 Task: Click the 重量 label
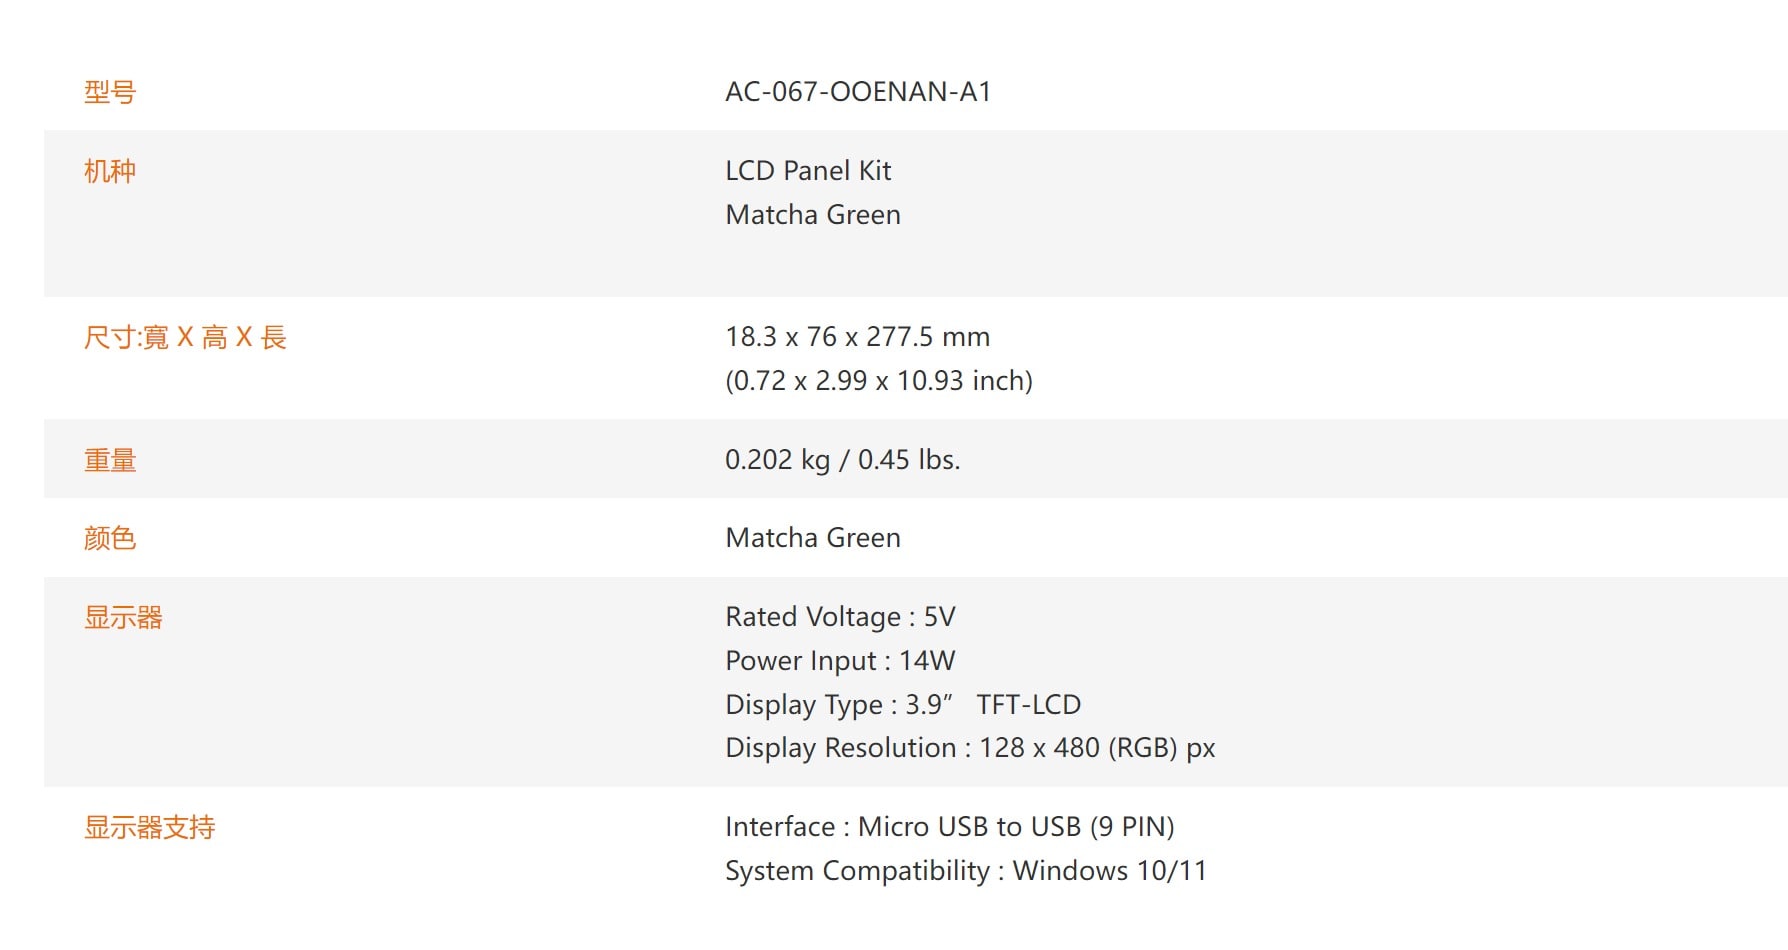[110, 460]
